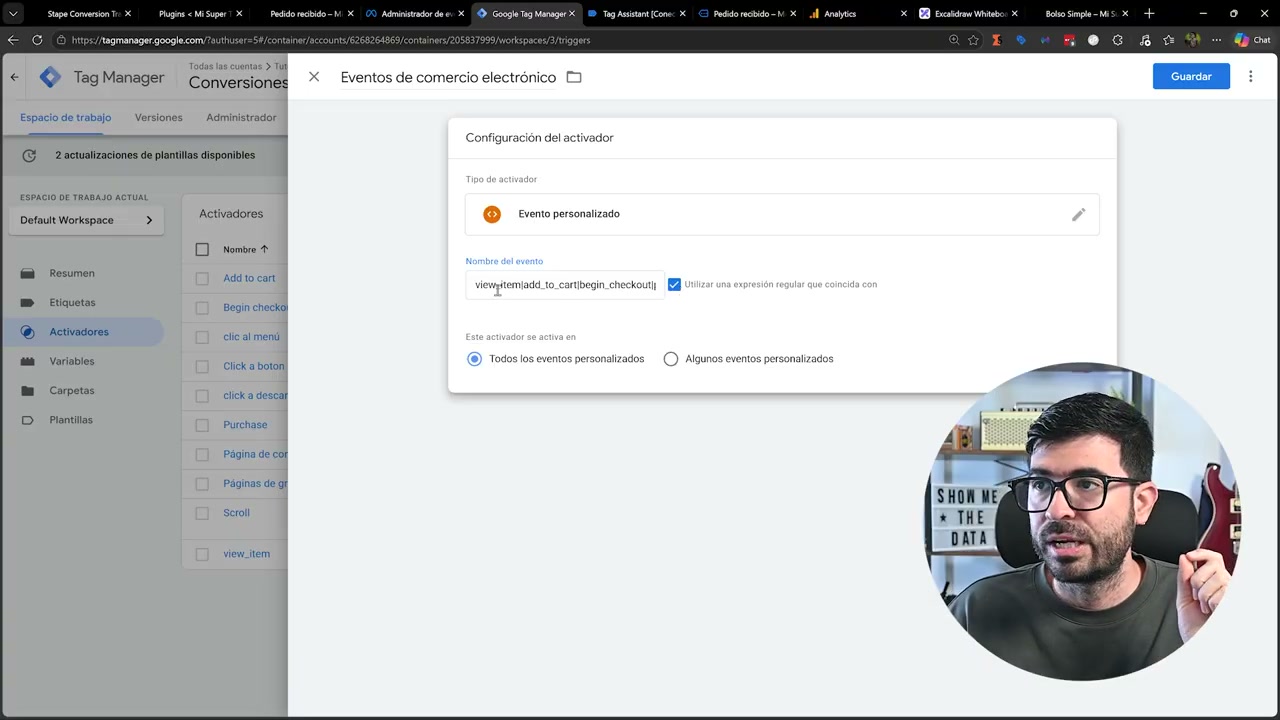The height and width of the screenshot is (720, 1280).
Task: Open Resumen in the sidebar
Action: (x=72, y=273)
